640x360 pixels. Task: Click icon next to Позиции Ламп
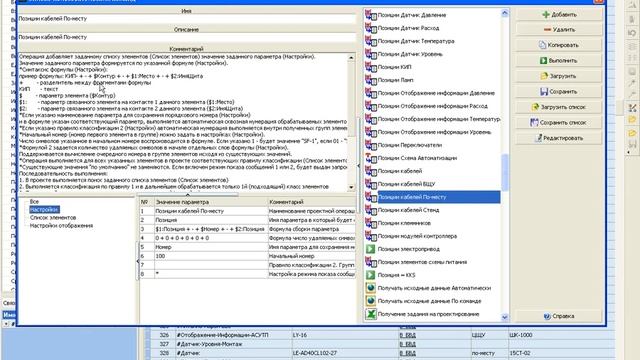pyautogui.click(x=371, y=80)
